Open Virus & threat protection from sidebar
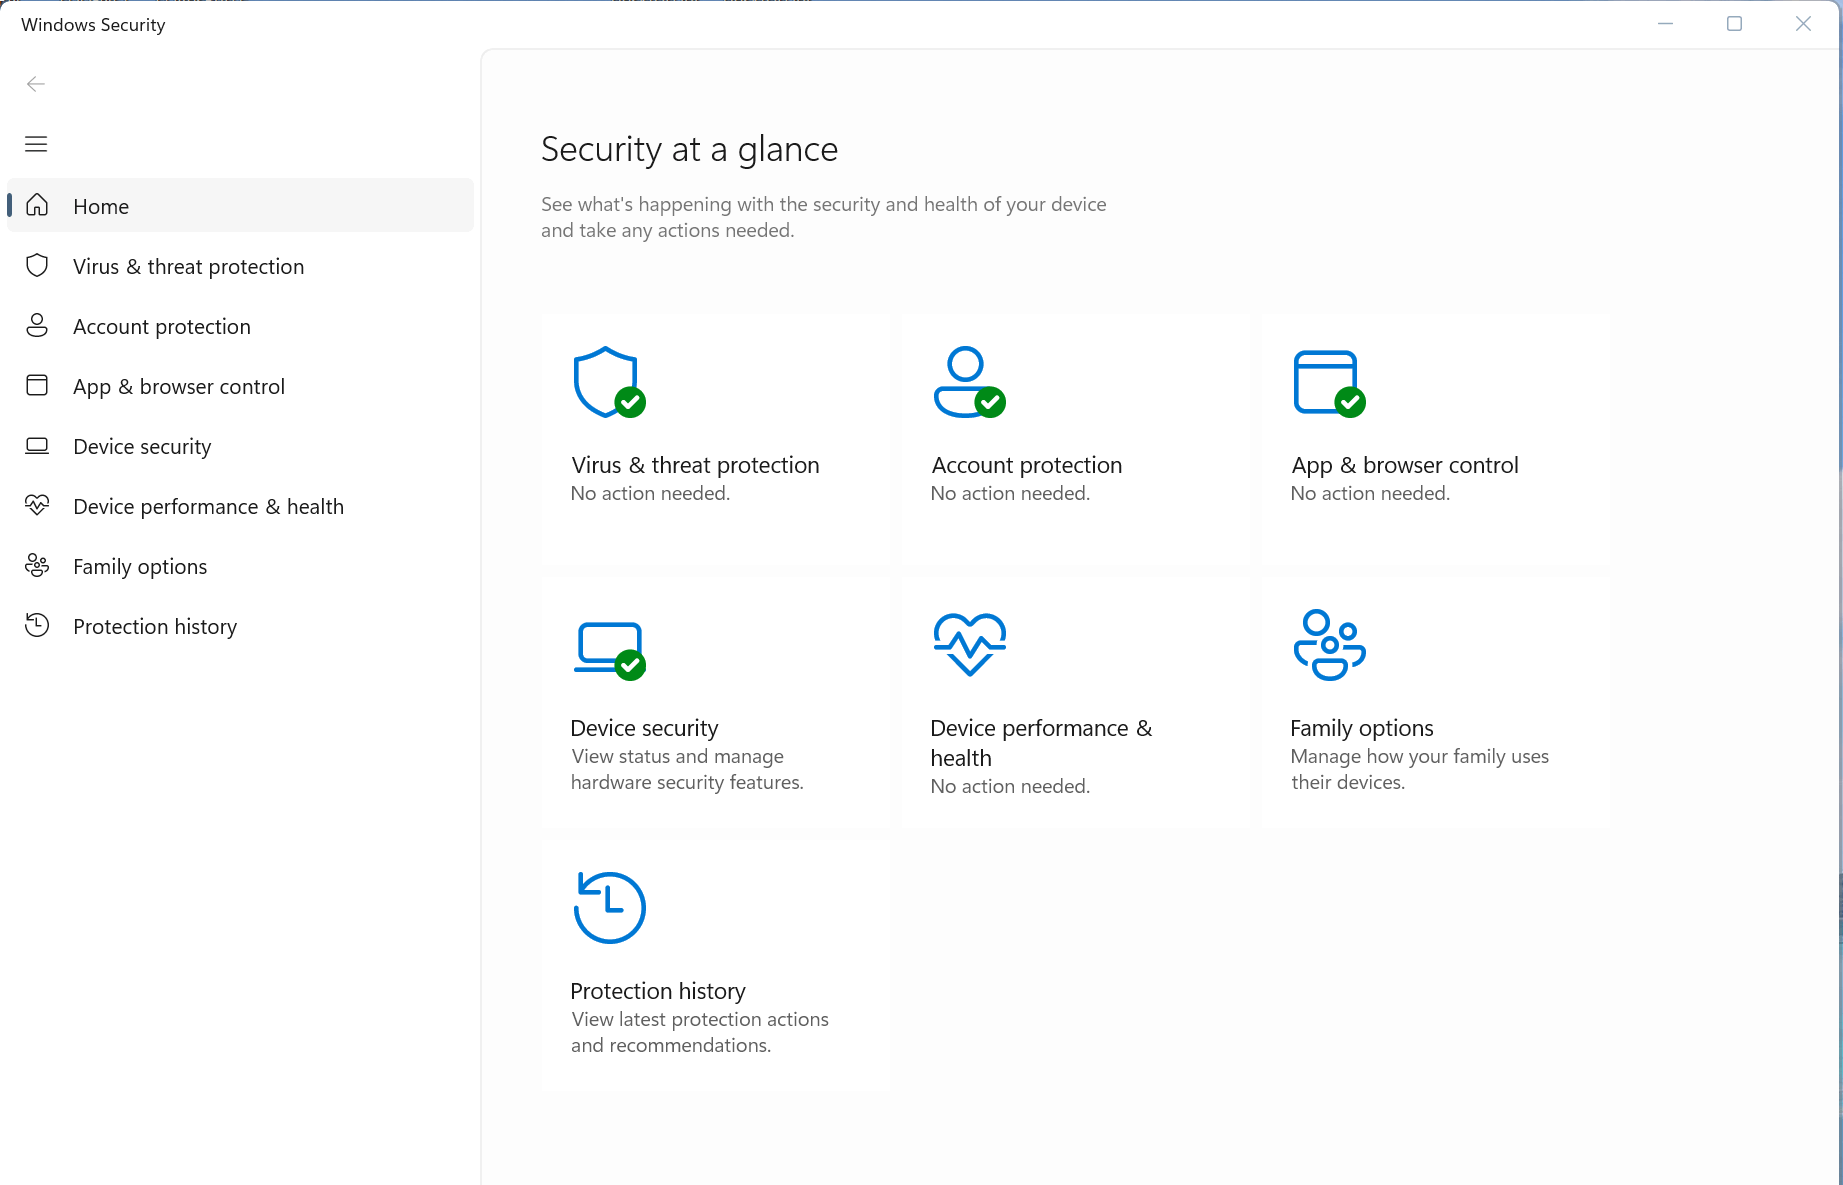The width and height of the screenshot is (1843, 1185). click(x=188, y=266)
